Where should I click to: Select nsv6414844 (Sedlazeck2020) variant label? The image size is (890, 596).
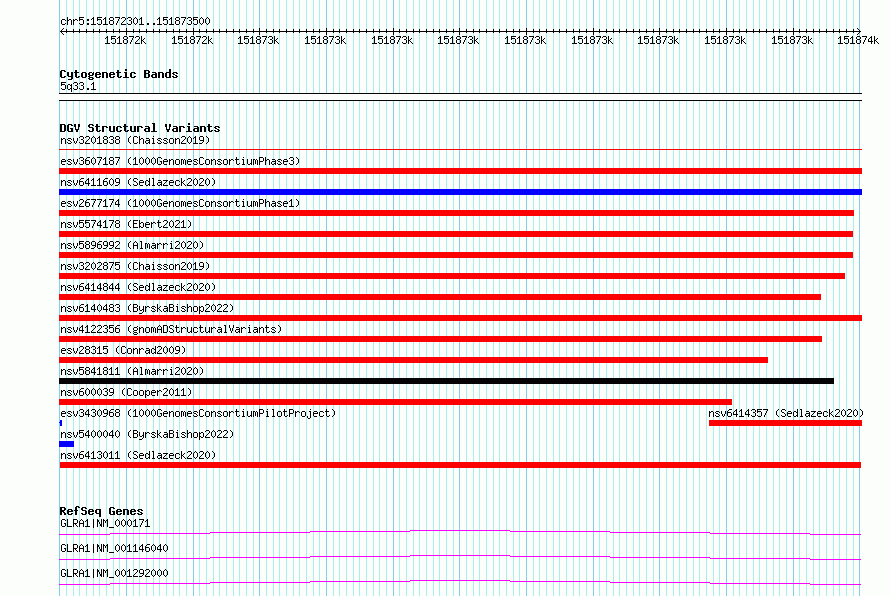[138, 287]
